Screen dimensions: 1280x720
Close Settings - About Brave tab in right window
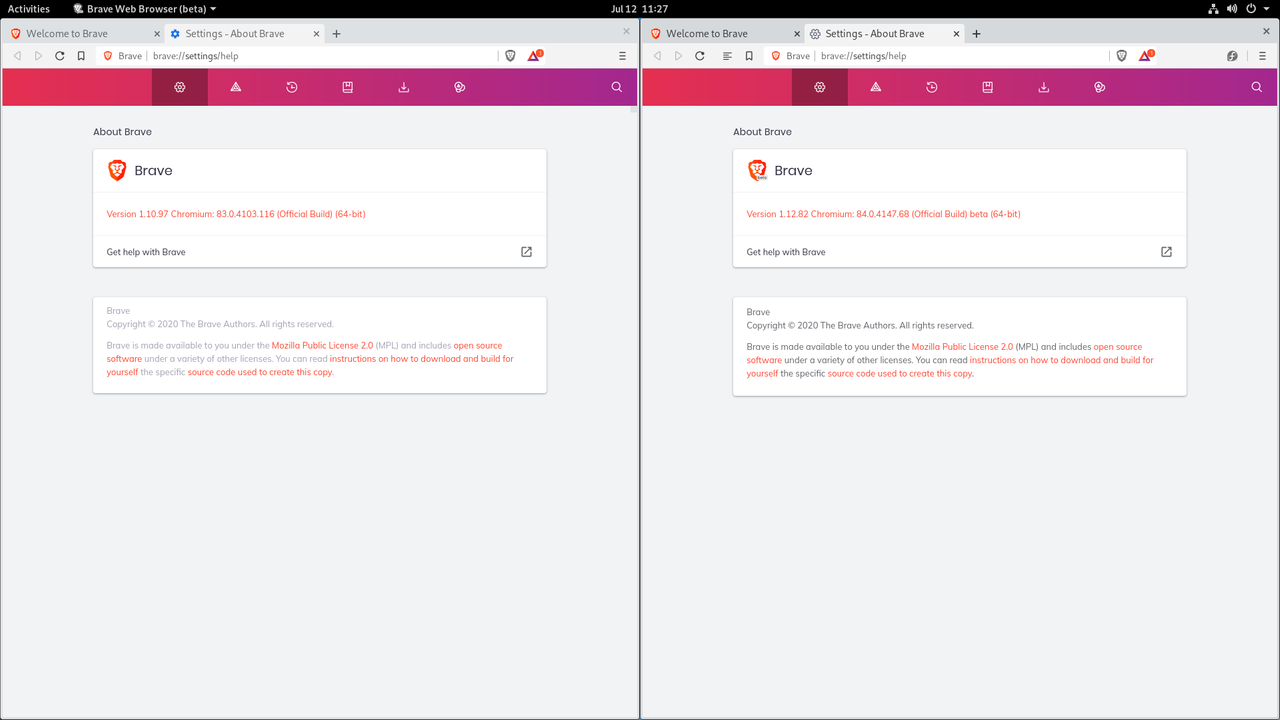(954, 33)
